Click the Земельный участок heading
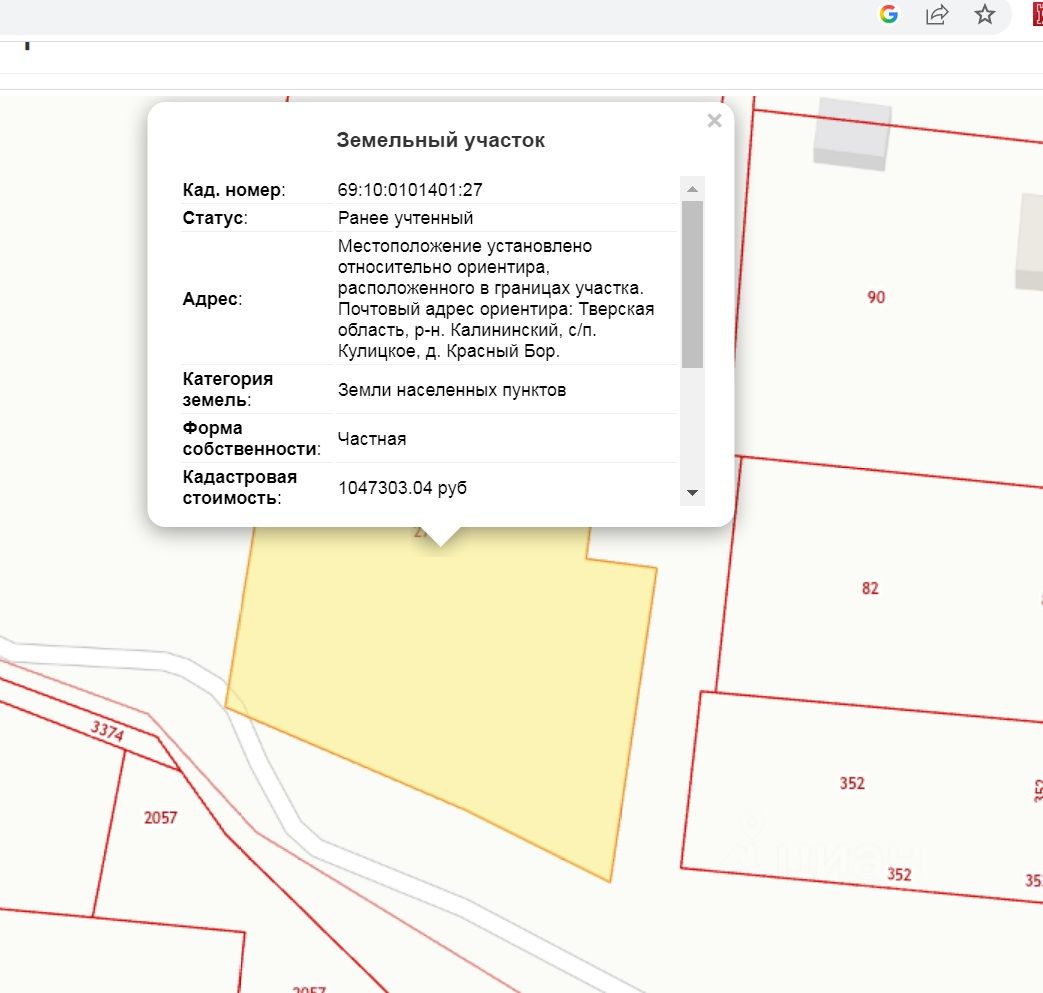The height and width of the screenshot is (993, 1043). [x=440, y=140]
